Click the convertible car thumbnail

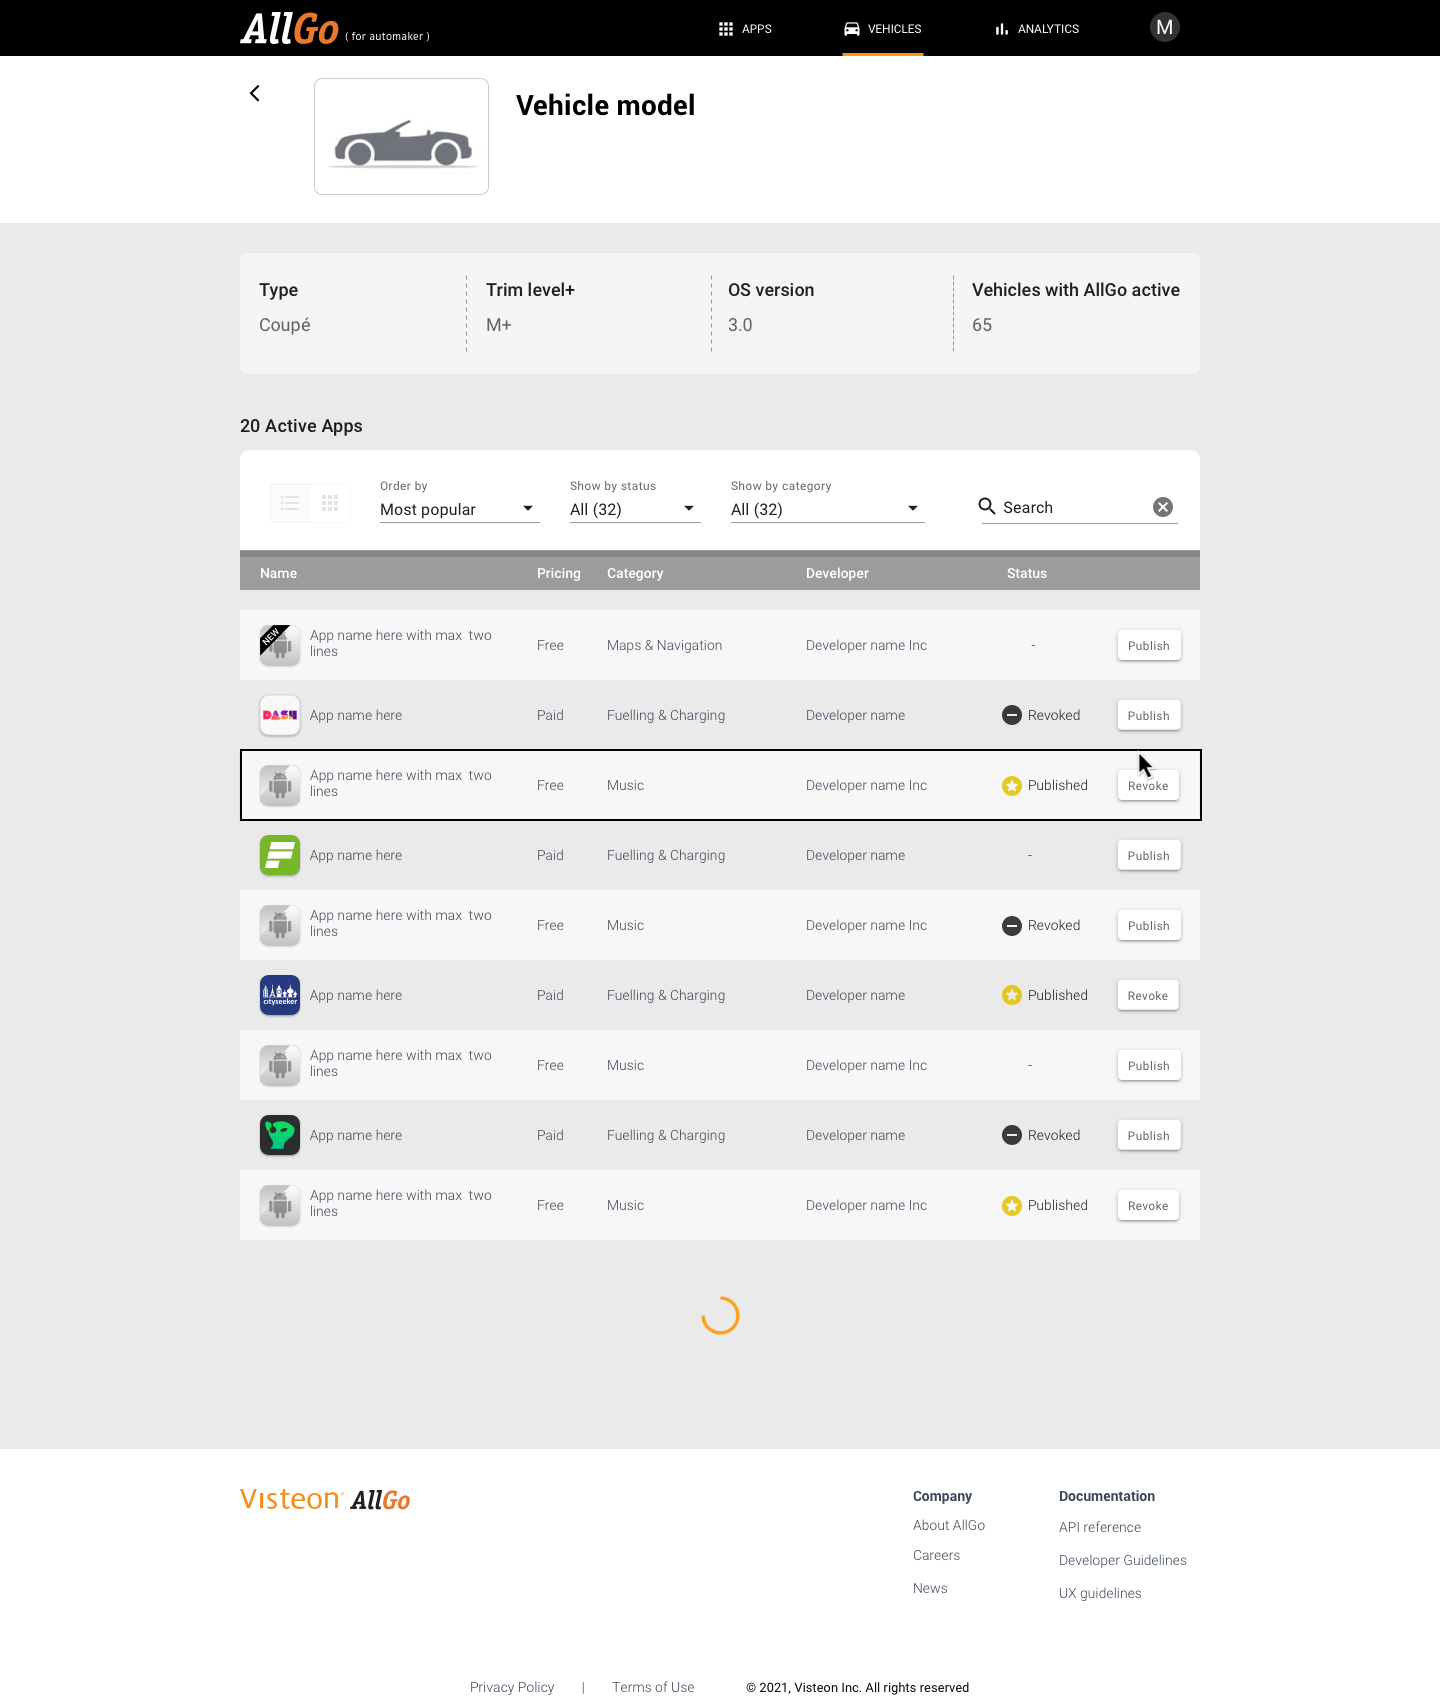[x=401, y=137]
